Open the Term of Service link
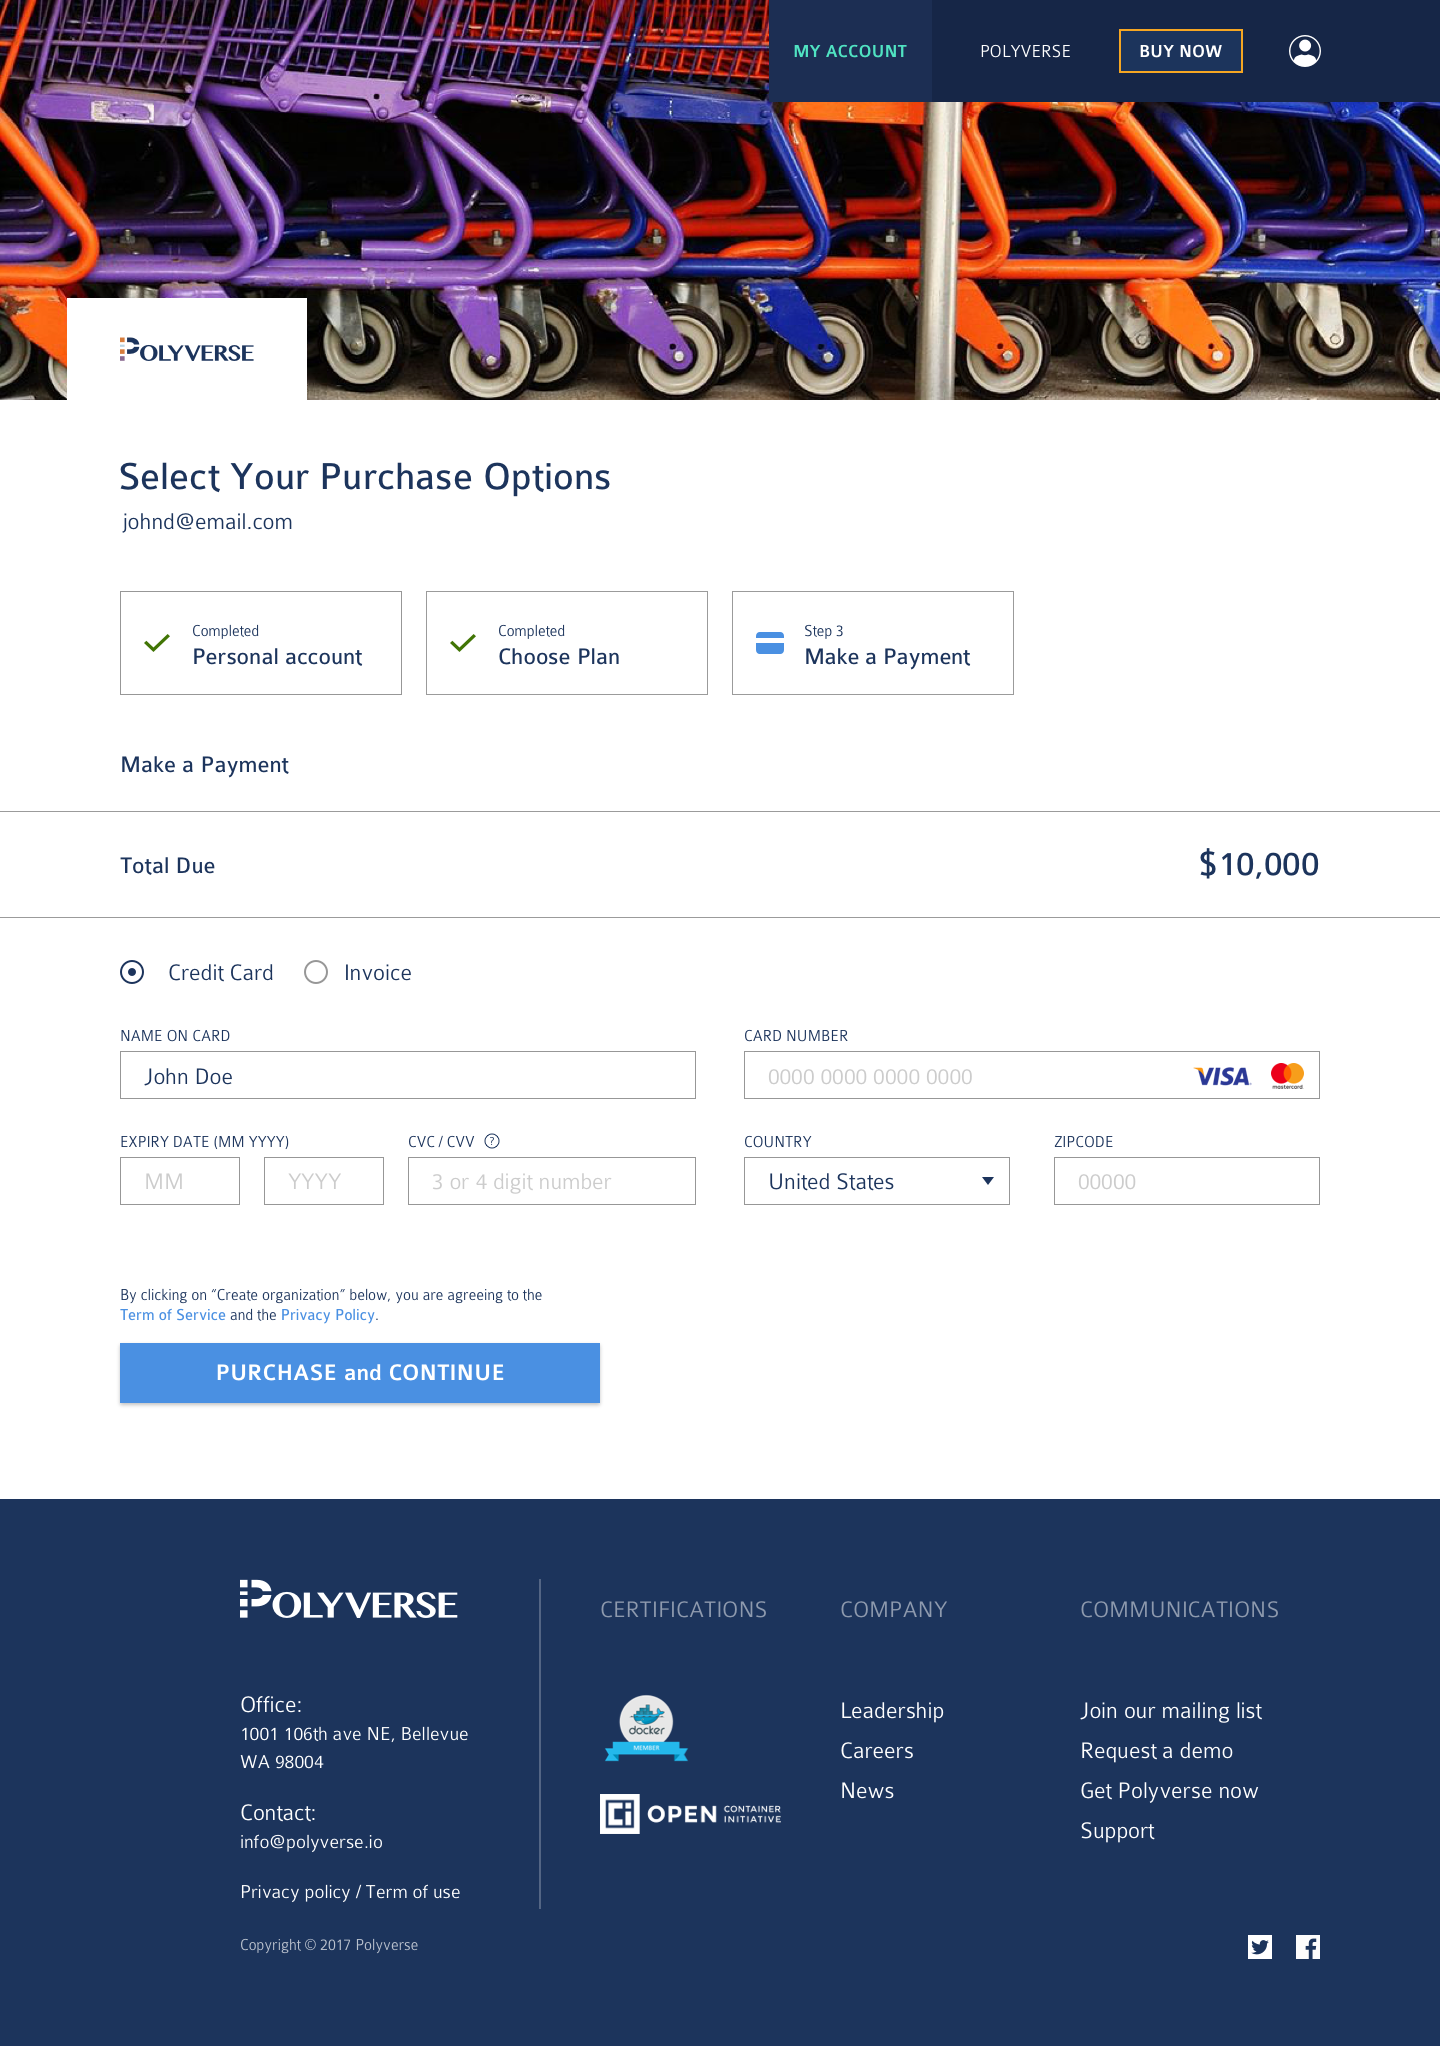 pos(173,1315)
